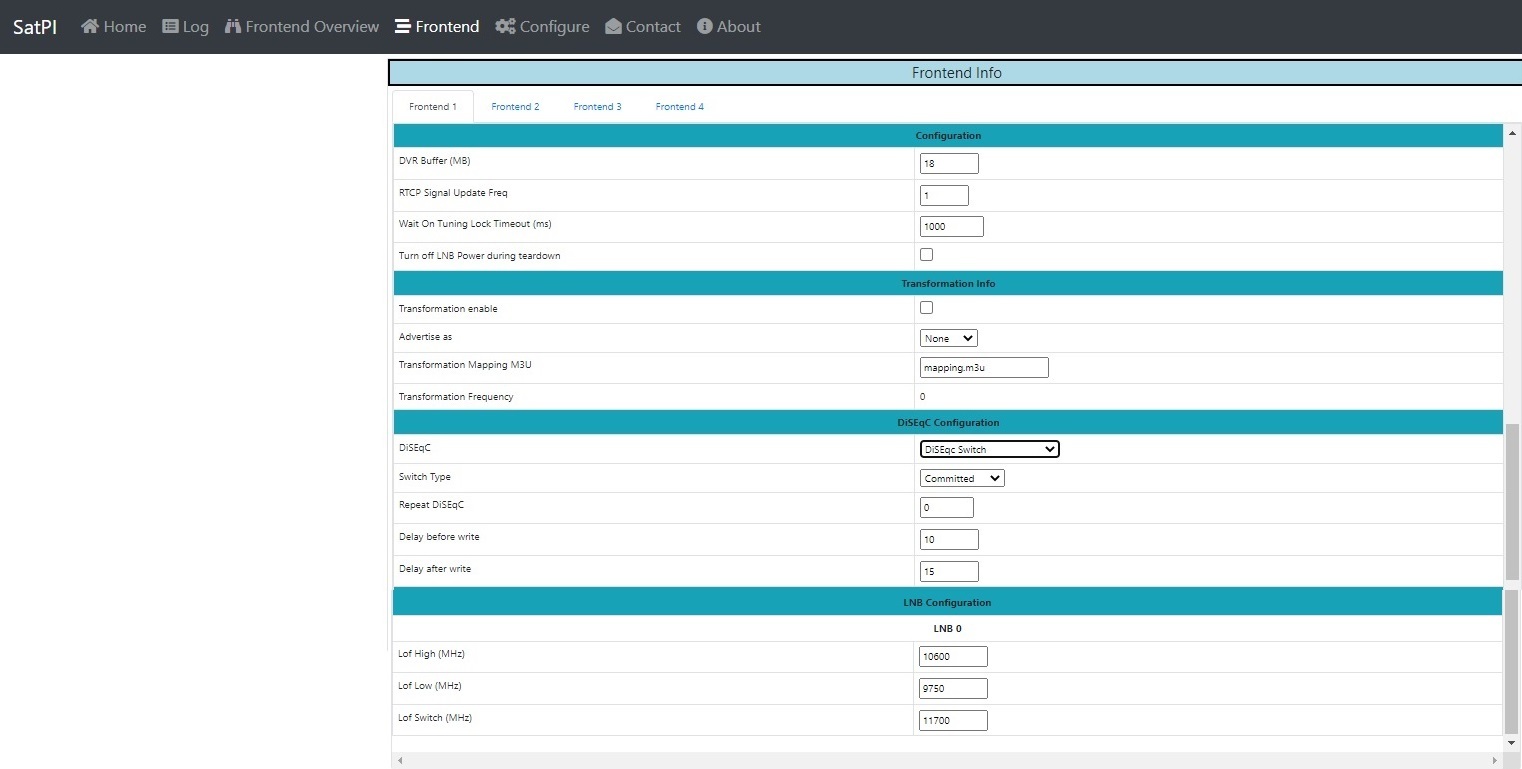This screenshot has width=1522, height=769.
Task: Click the Delay after write field
Action: pyautogui.click(x=949, y=571)
